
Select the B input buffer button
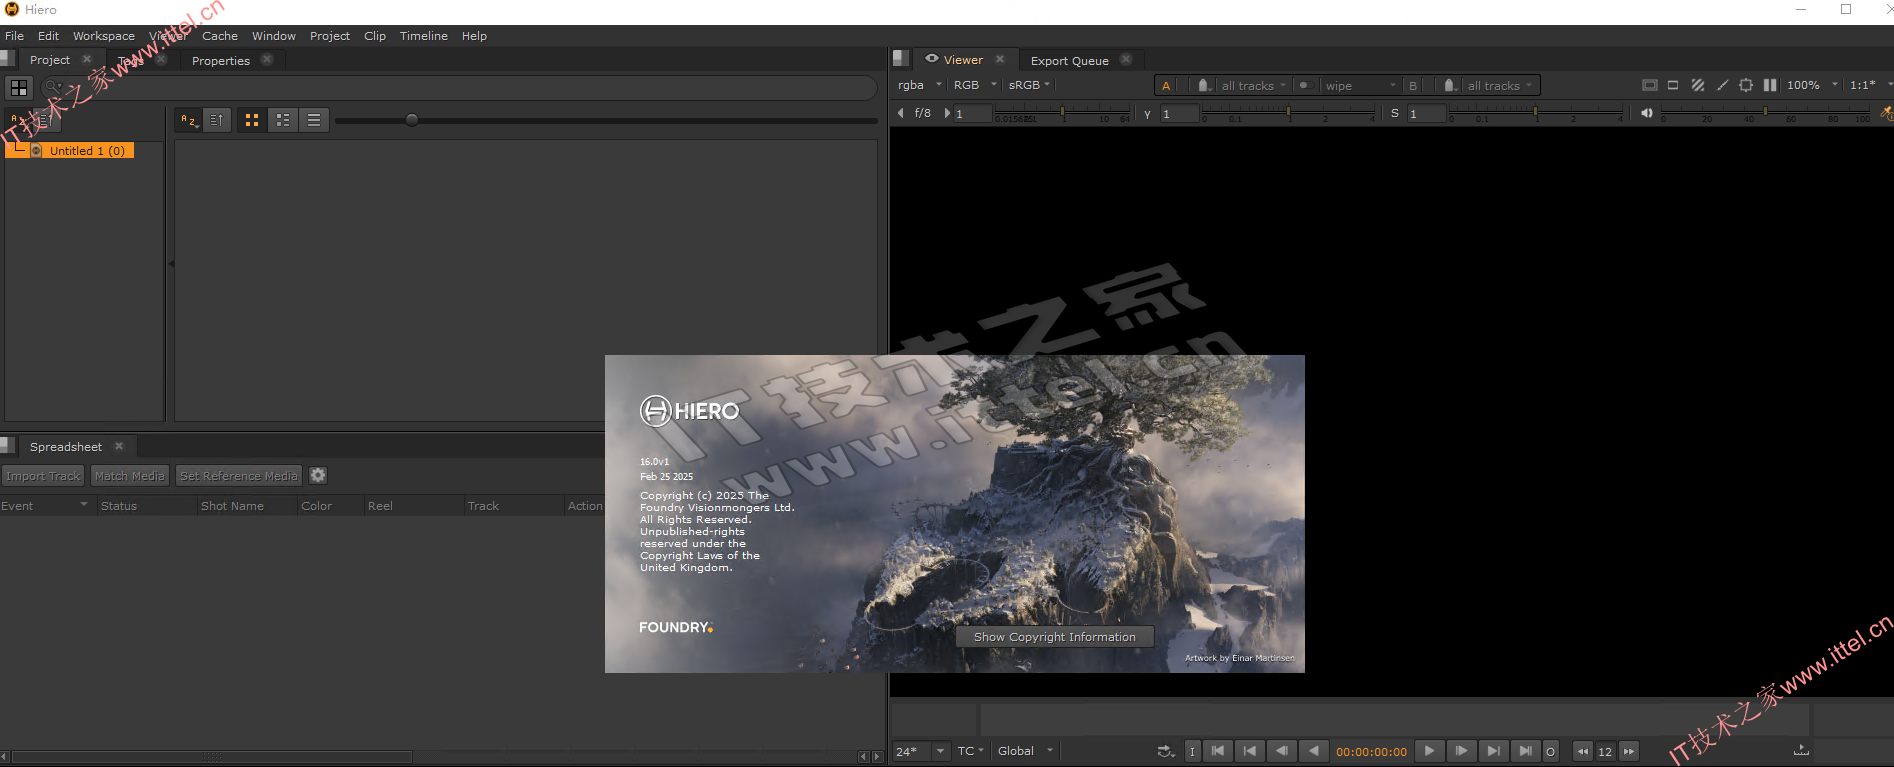tap(1413, 86)
